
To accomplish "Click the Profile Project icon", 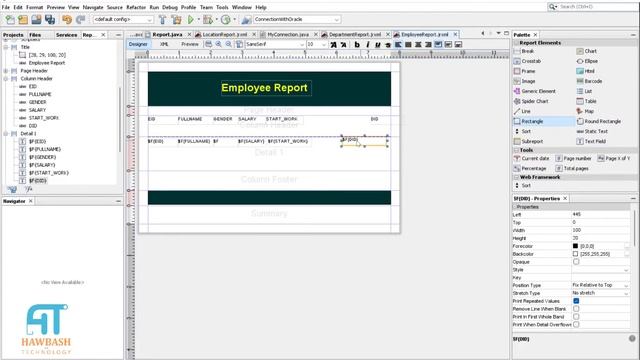I will (x=225, y=19).
